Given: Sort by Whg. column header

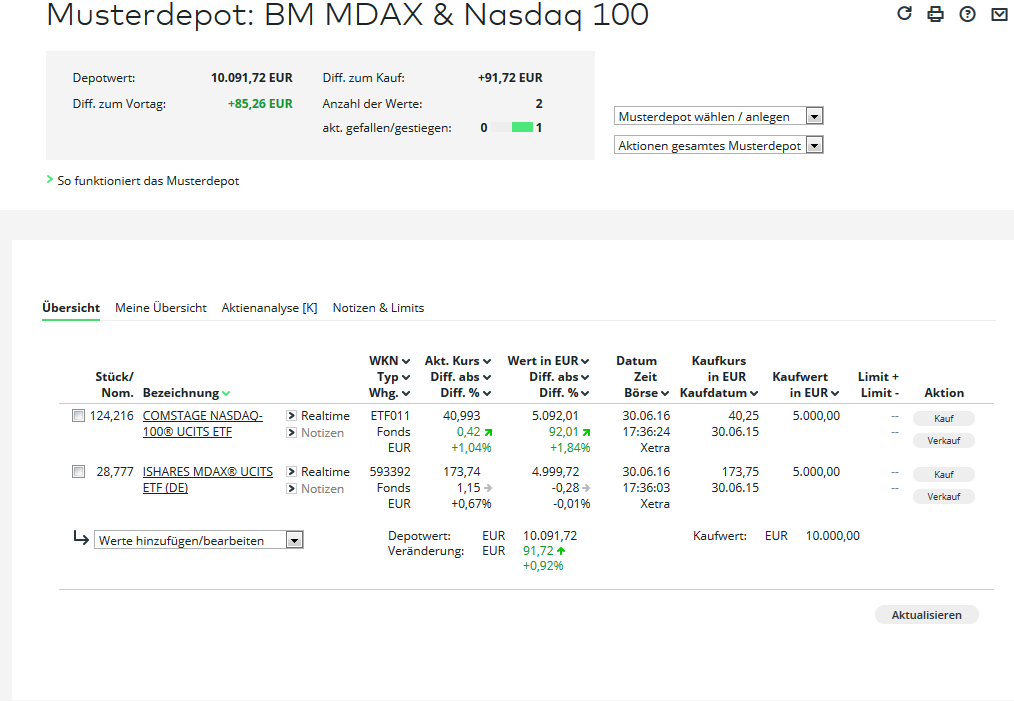Looking at the screenshot, I should [x=389, y=393].
